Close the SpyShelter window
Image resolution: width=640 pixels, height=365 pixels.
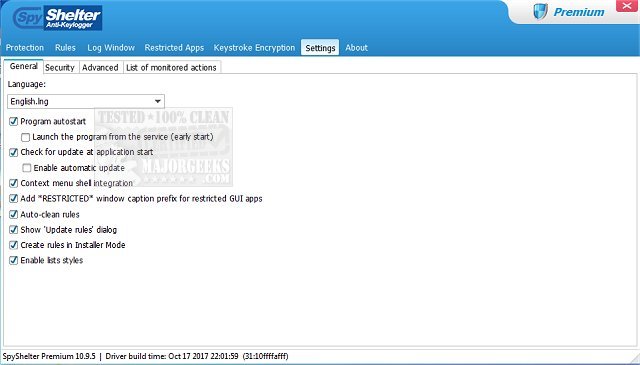[x=627, y=6]
